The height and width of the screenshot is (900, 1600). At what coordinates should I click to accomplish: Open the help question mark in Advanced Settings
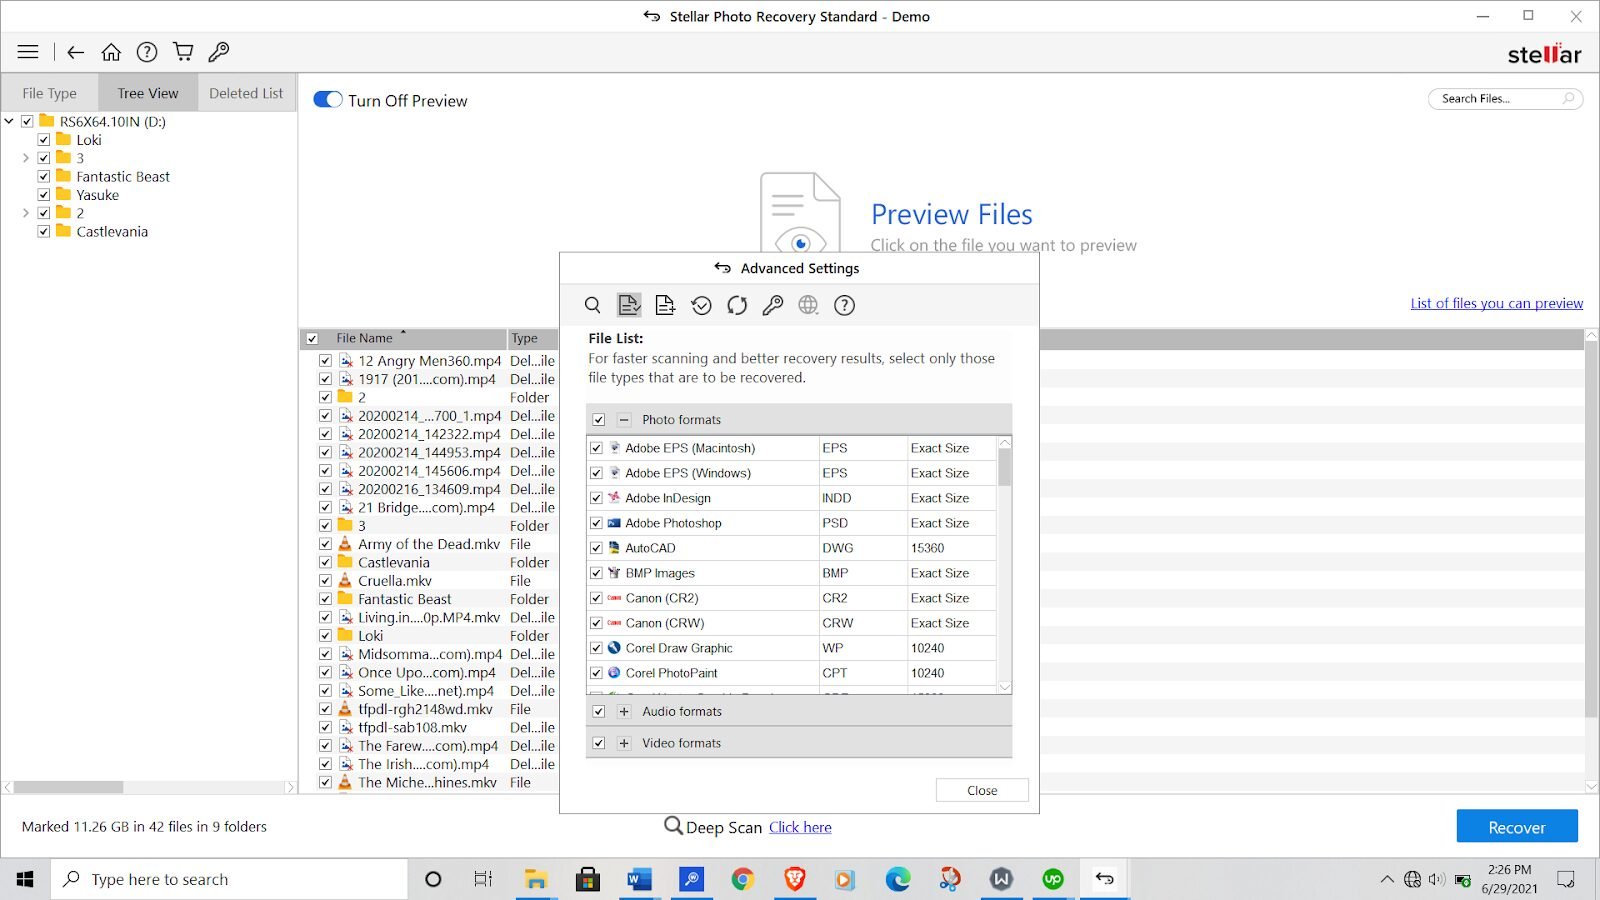click(x=844, y=305)
